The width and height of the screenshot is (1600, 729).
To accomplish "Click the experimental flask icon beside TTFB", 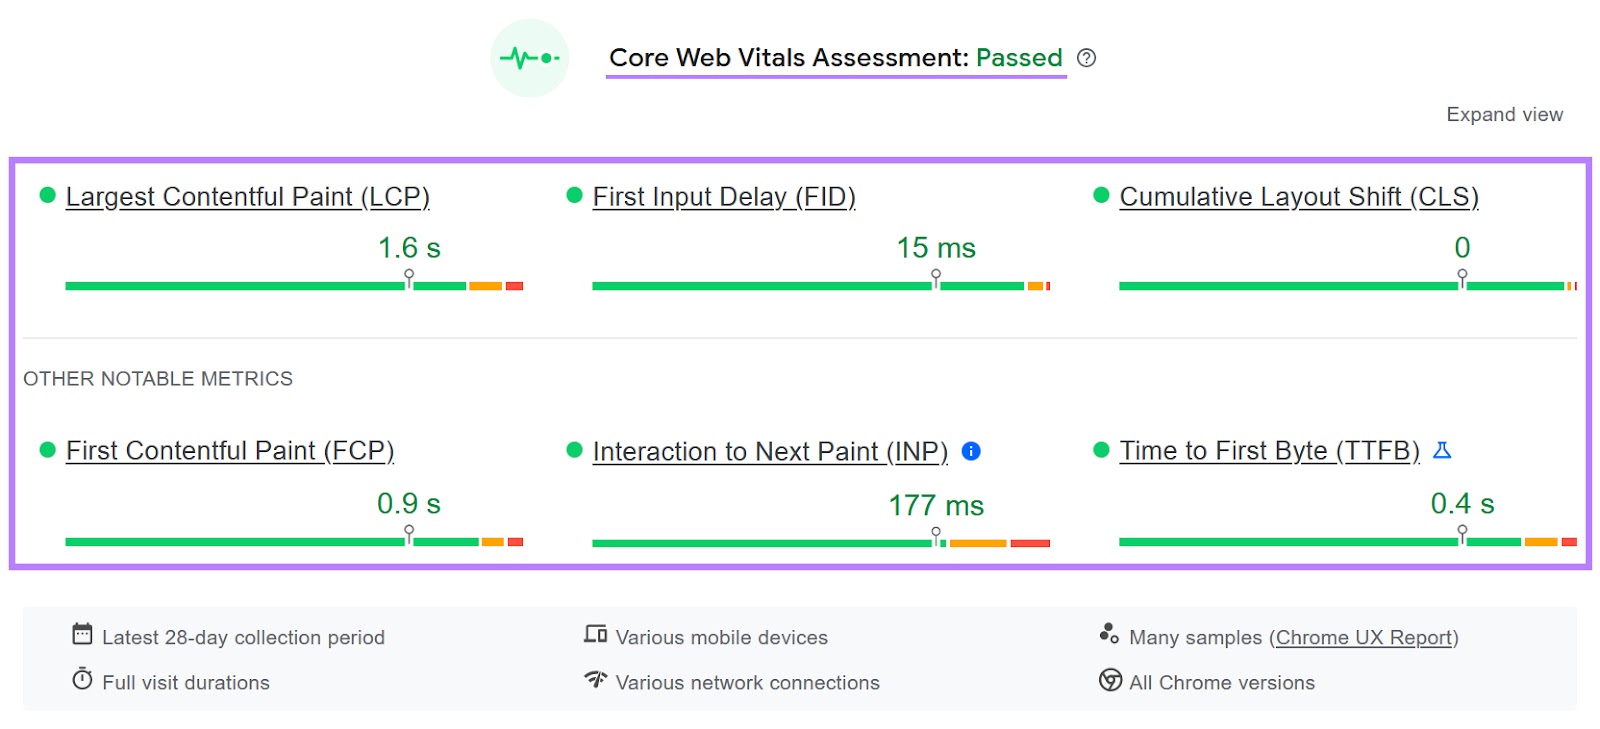I will pos(1443,451).
